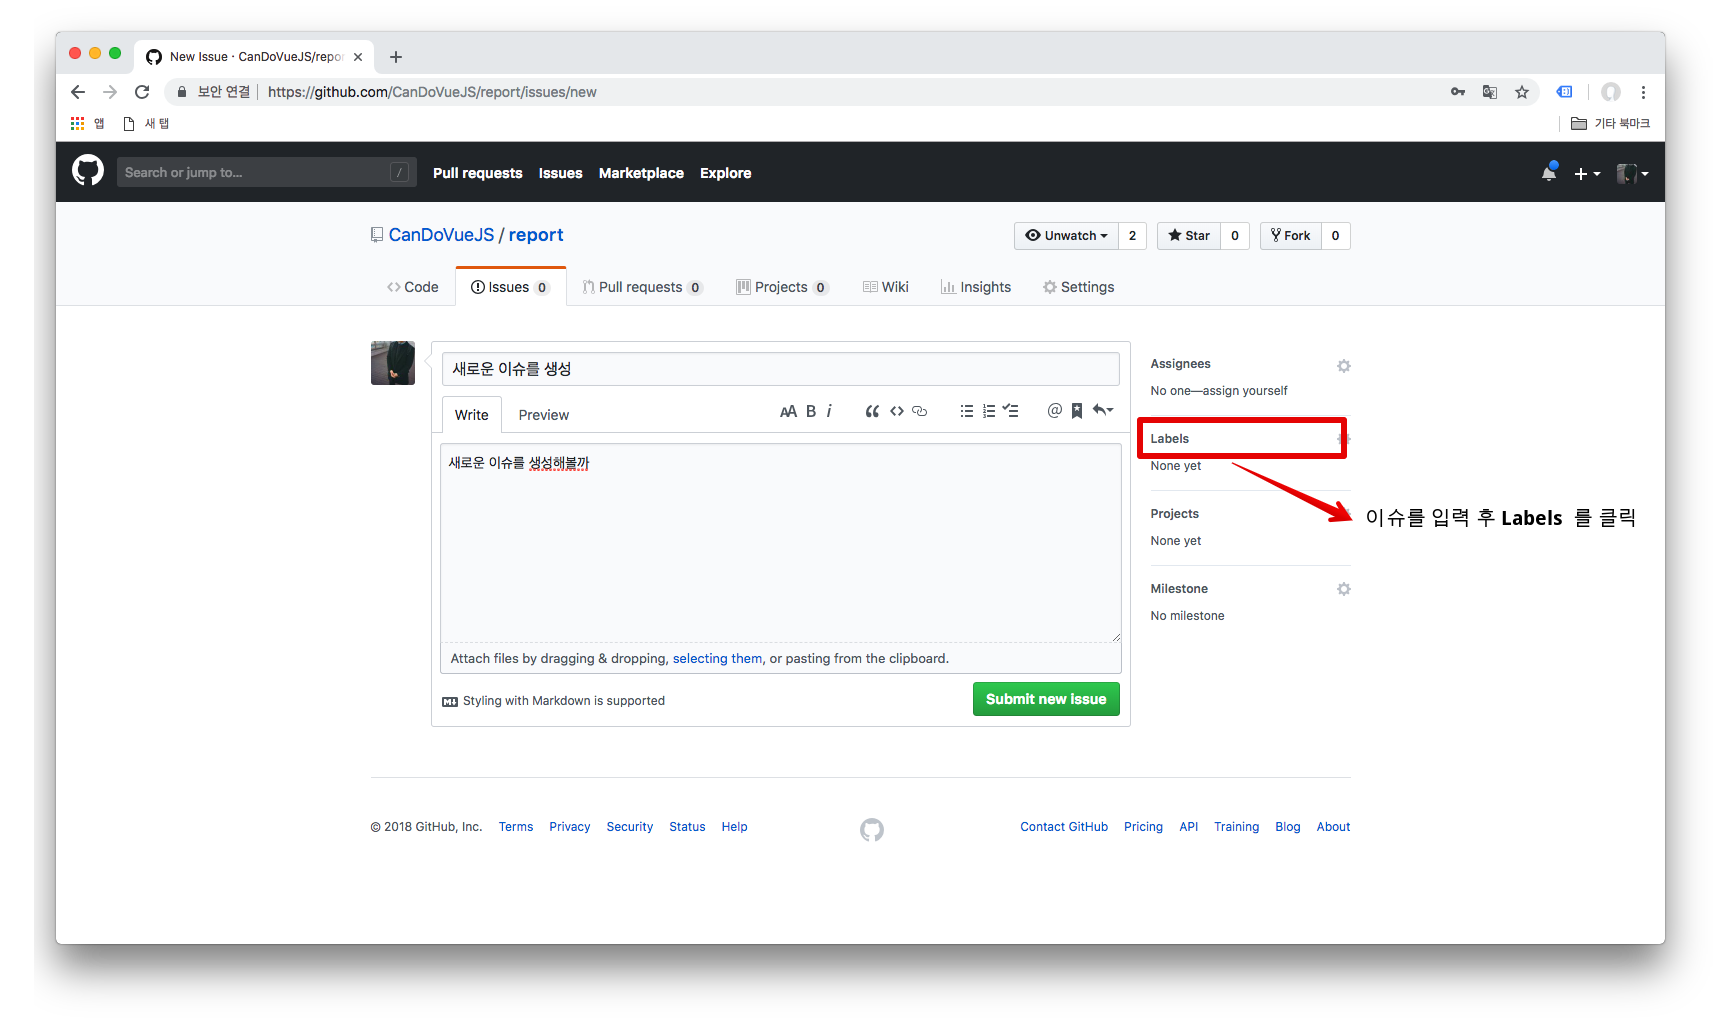The height and width of the screenshot is (1024, 1721).
Task: Open Explore in header
Action: coord(725,173)
